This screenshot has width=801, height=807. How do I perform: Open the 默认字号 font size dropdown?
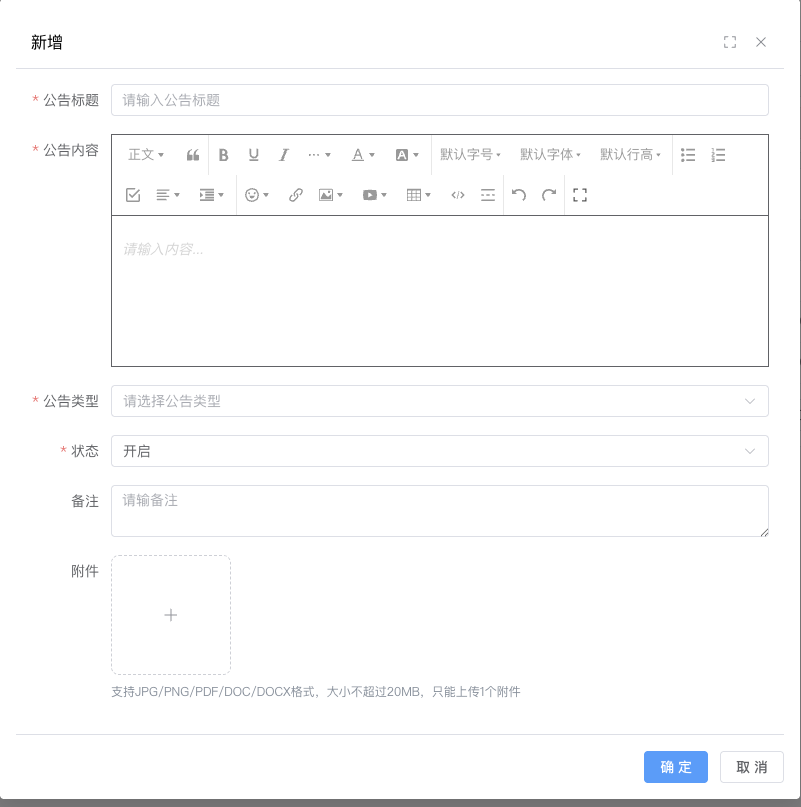(470, 155)
